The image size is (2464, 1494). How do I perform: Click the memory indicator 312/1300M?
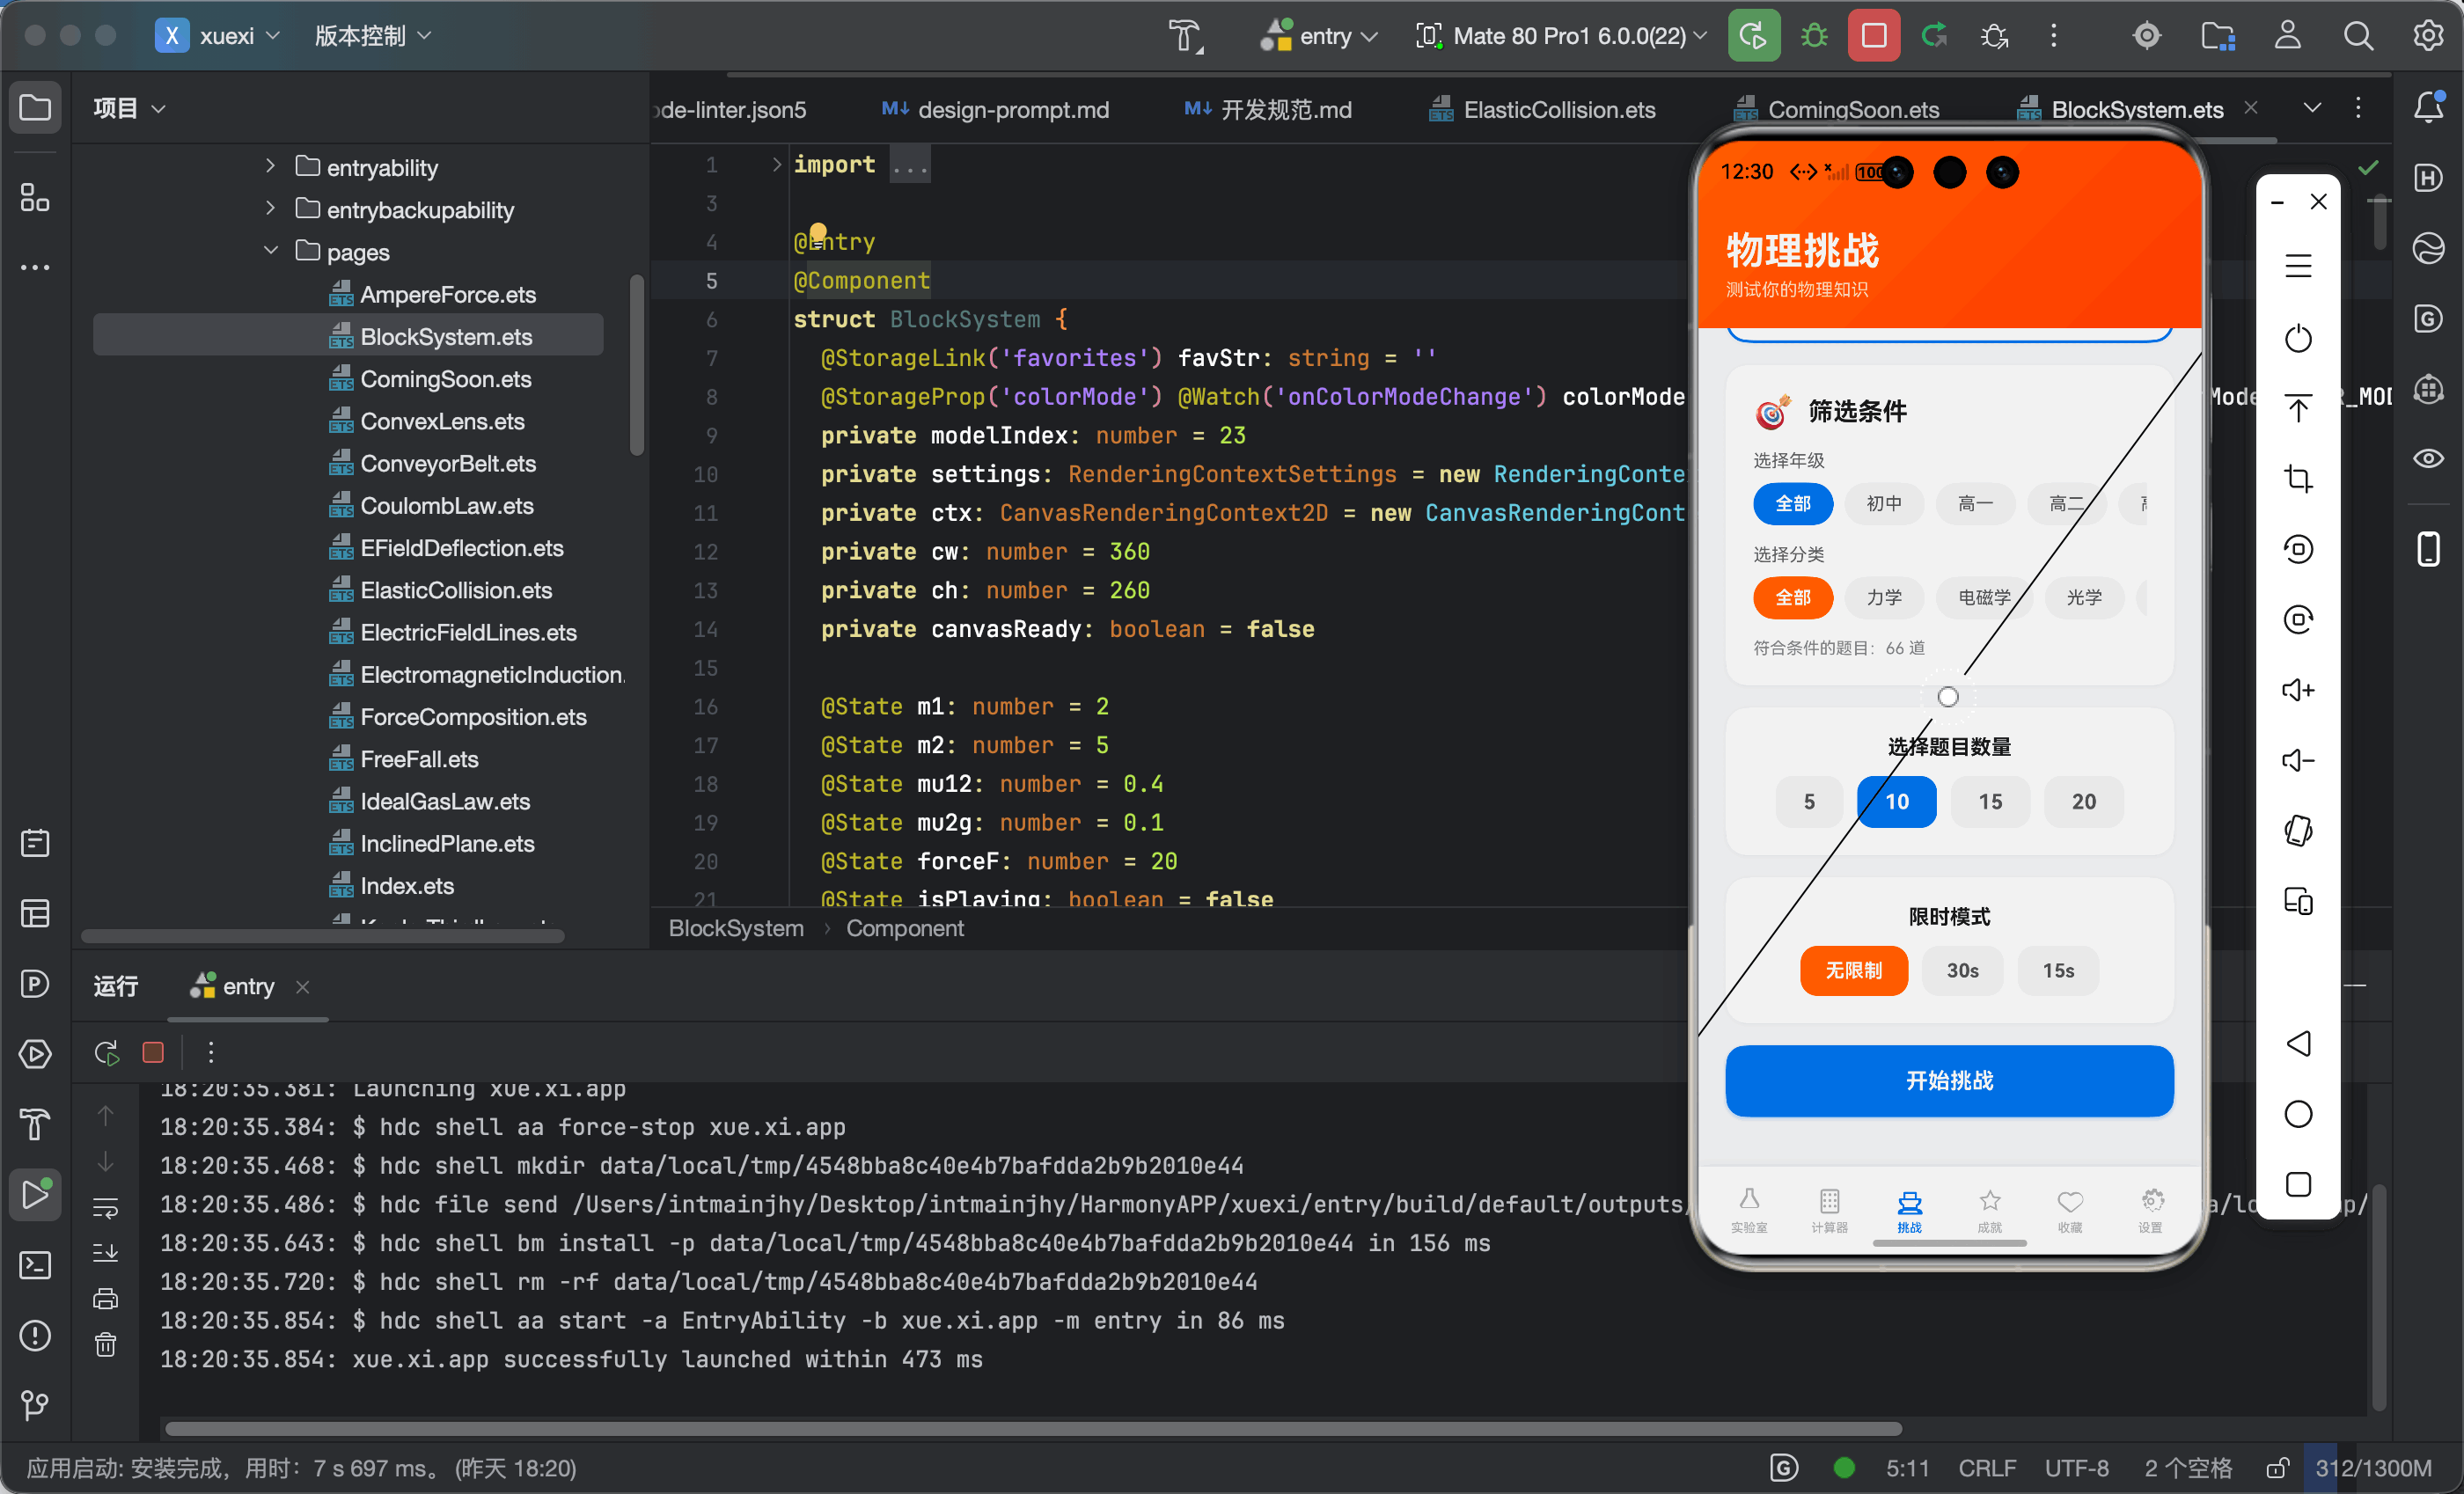[2372, 1467]
